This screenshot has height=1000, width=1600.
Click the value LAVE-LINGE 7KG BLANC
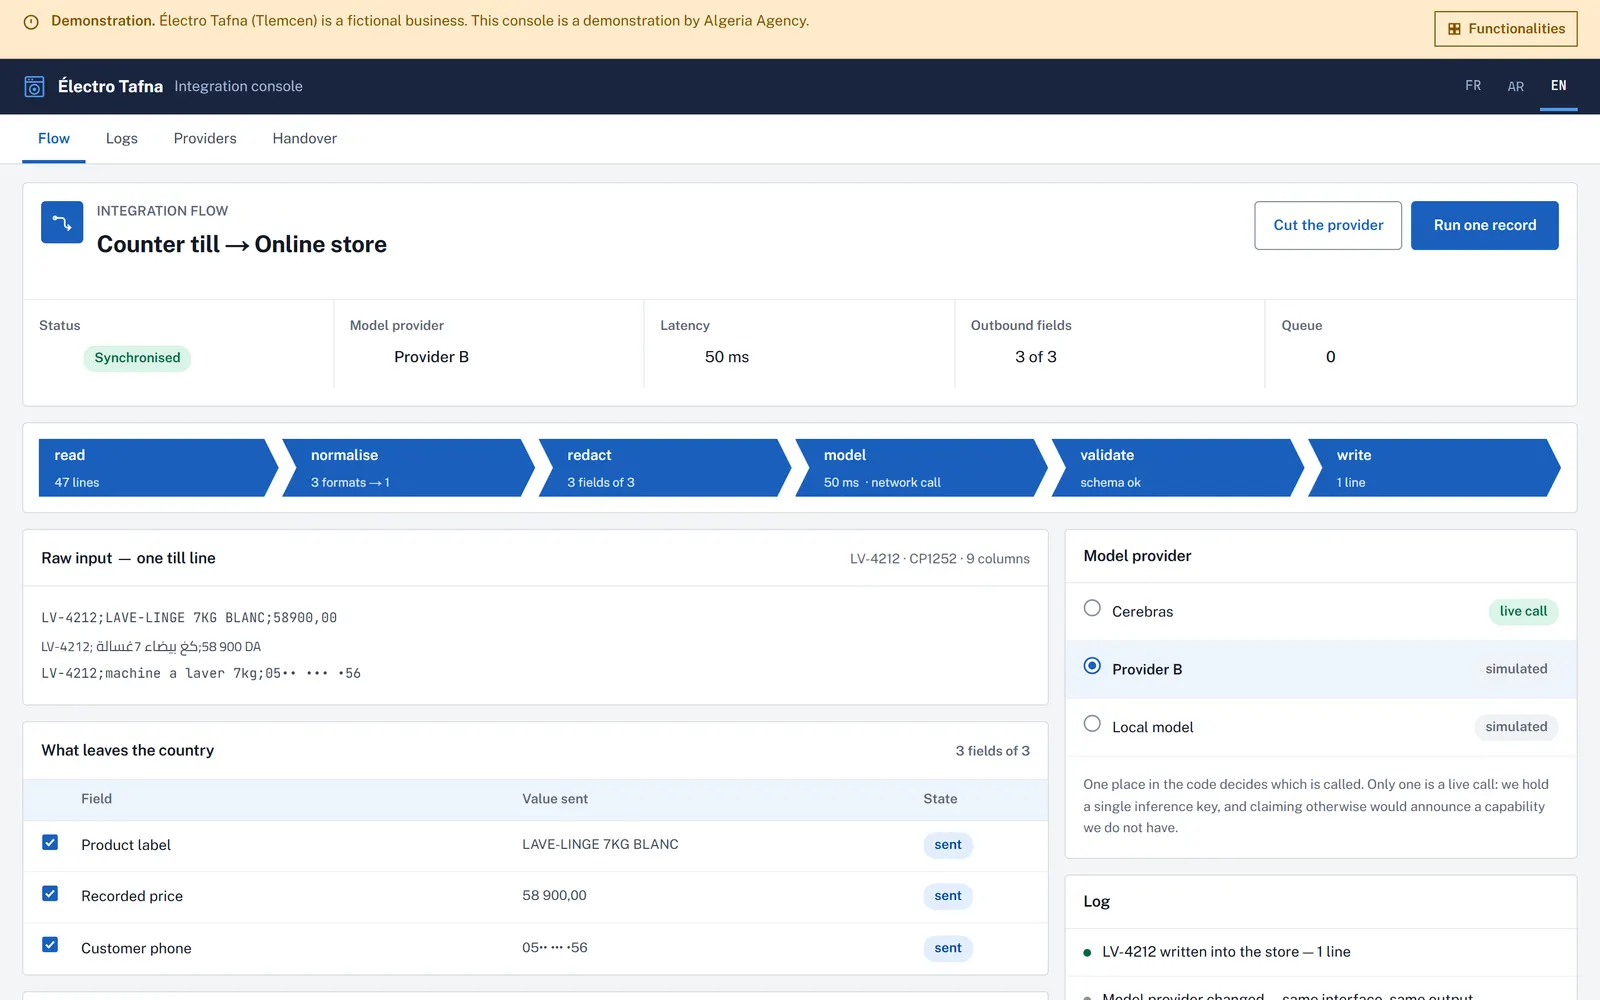600,845
